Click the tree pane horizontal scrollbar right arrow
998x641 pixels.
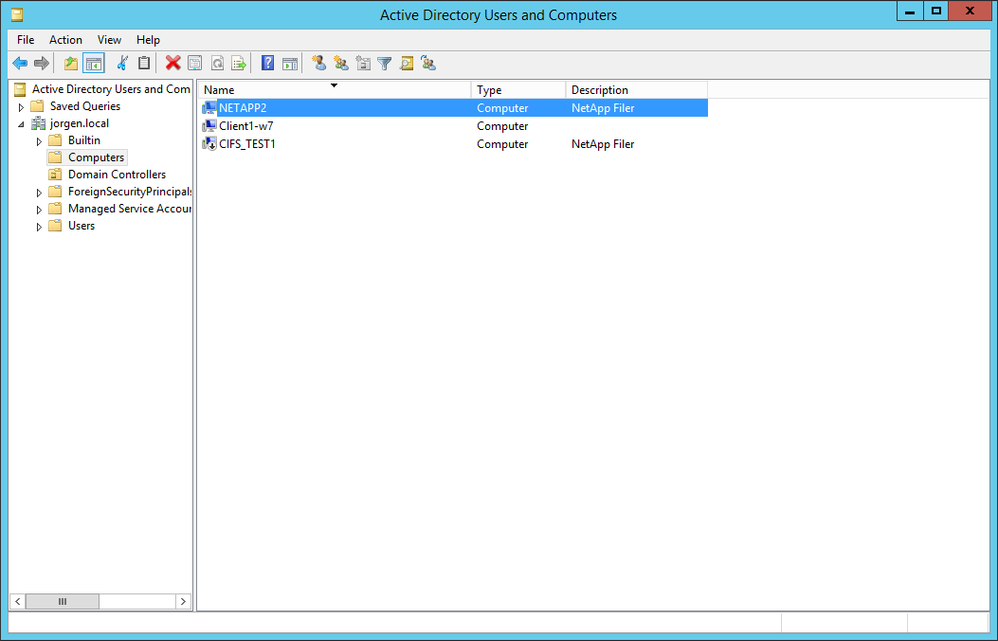(x=182, y=601)
